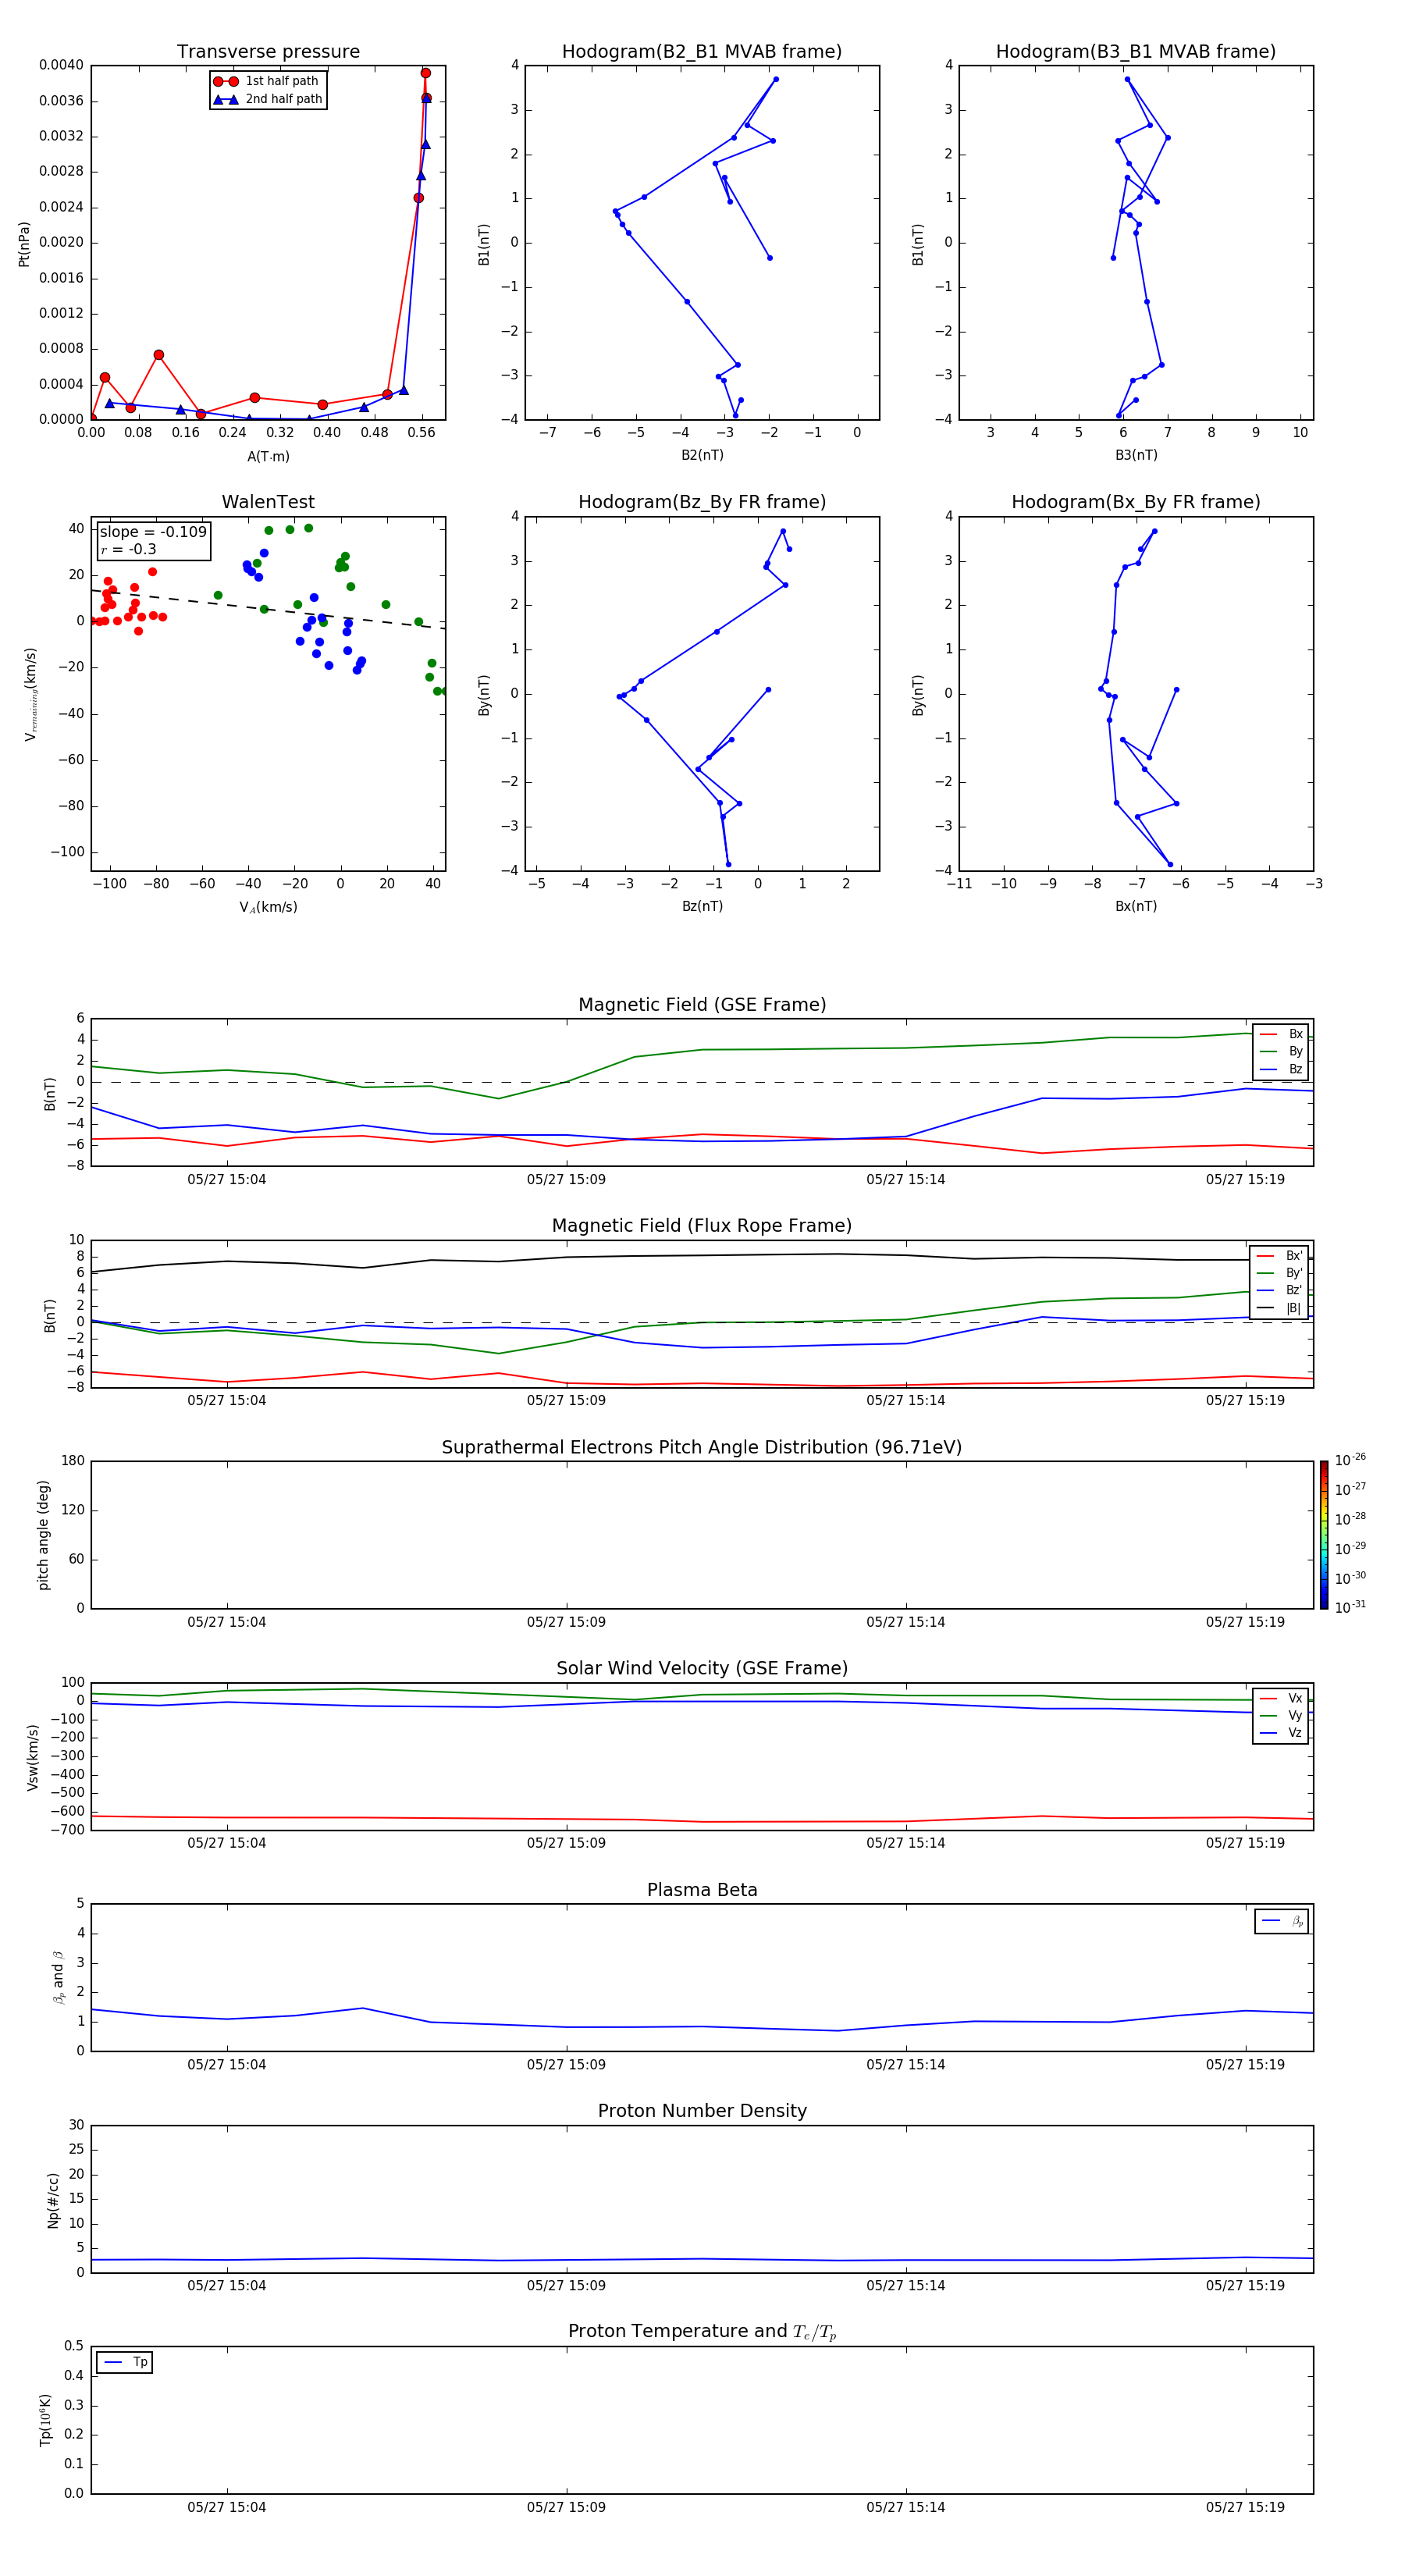The width and height of the screenshot is (1405, 2576).
Task: Click "05/27 15:09" tick under Plasma Beta plot
Action: click(x=566, y=2064)
